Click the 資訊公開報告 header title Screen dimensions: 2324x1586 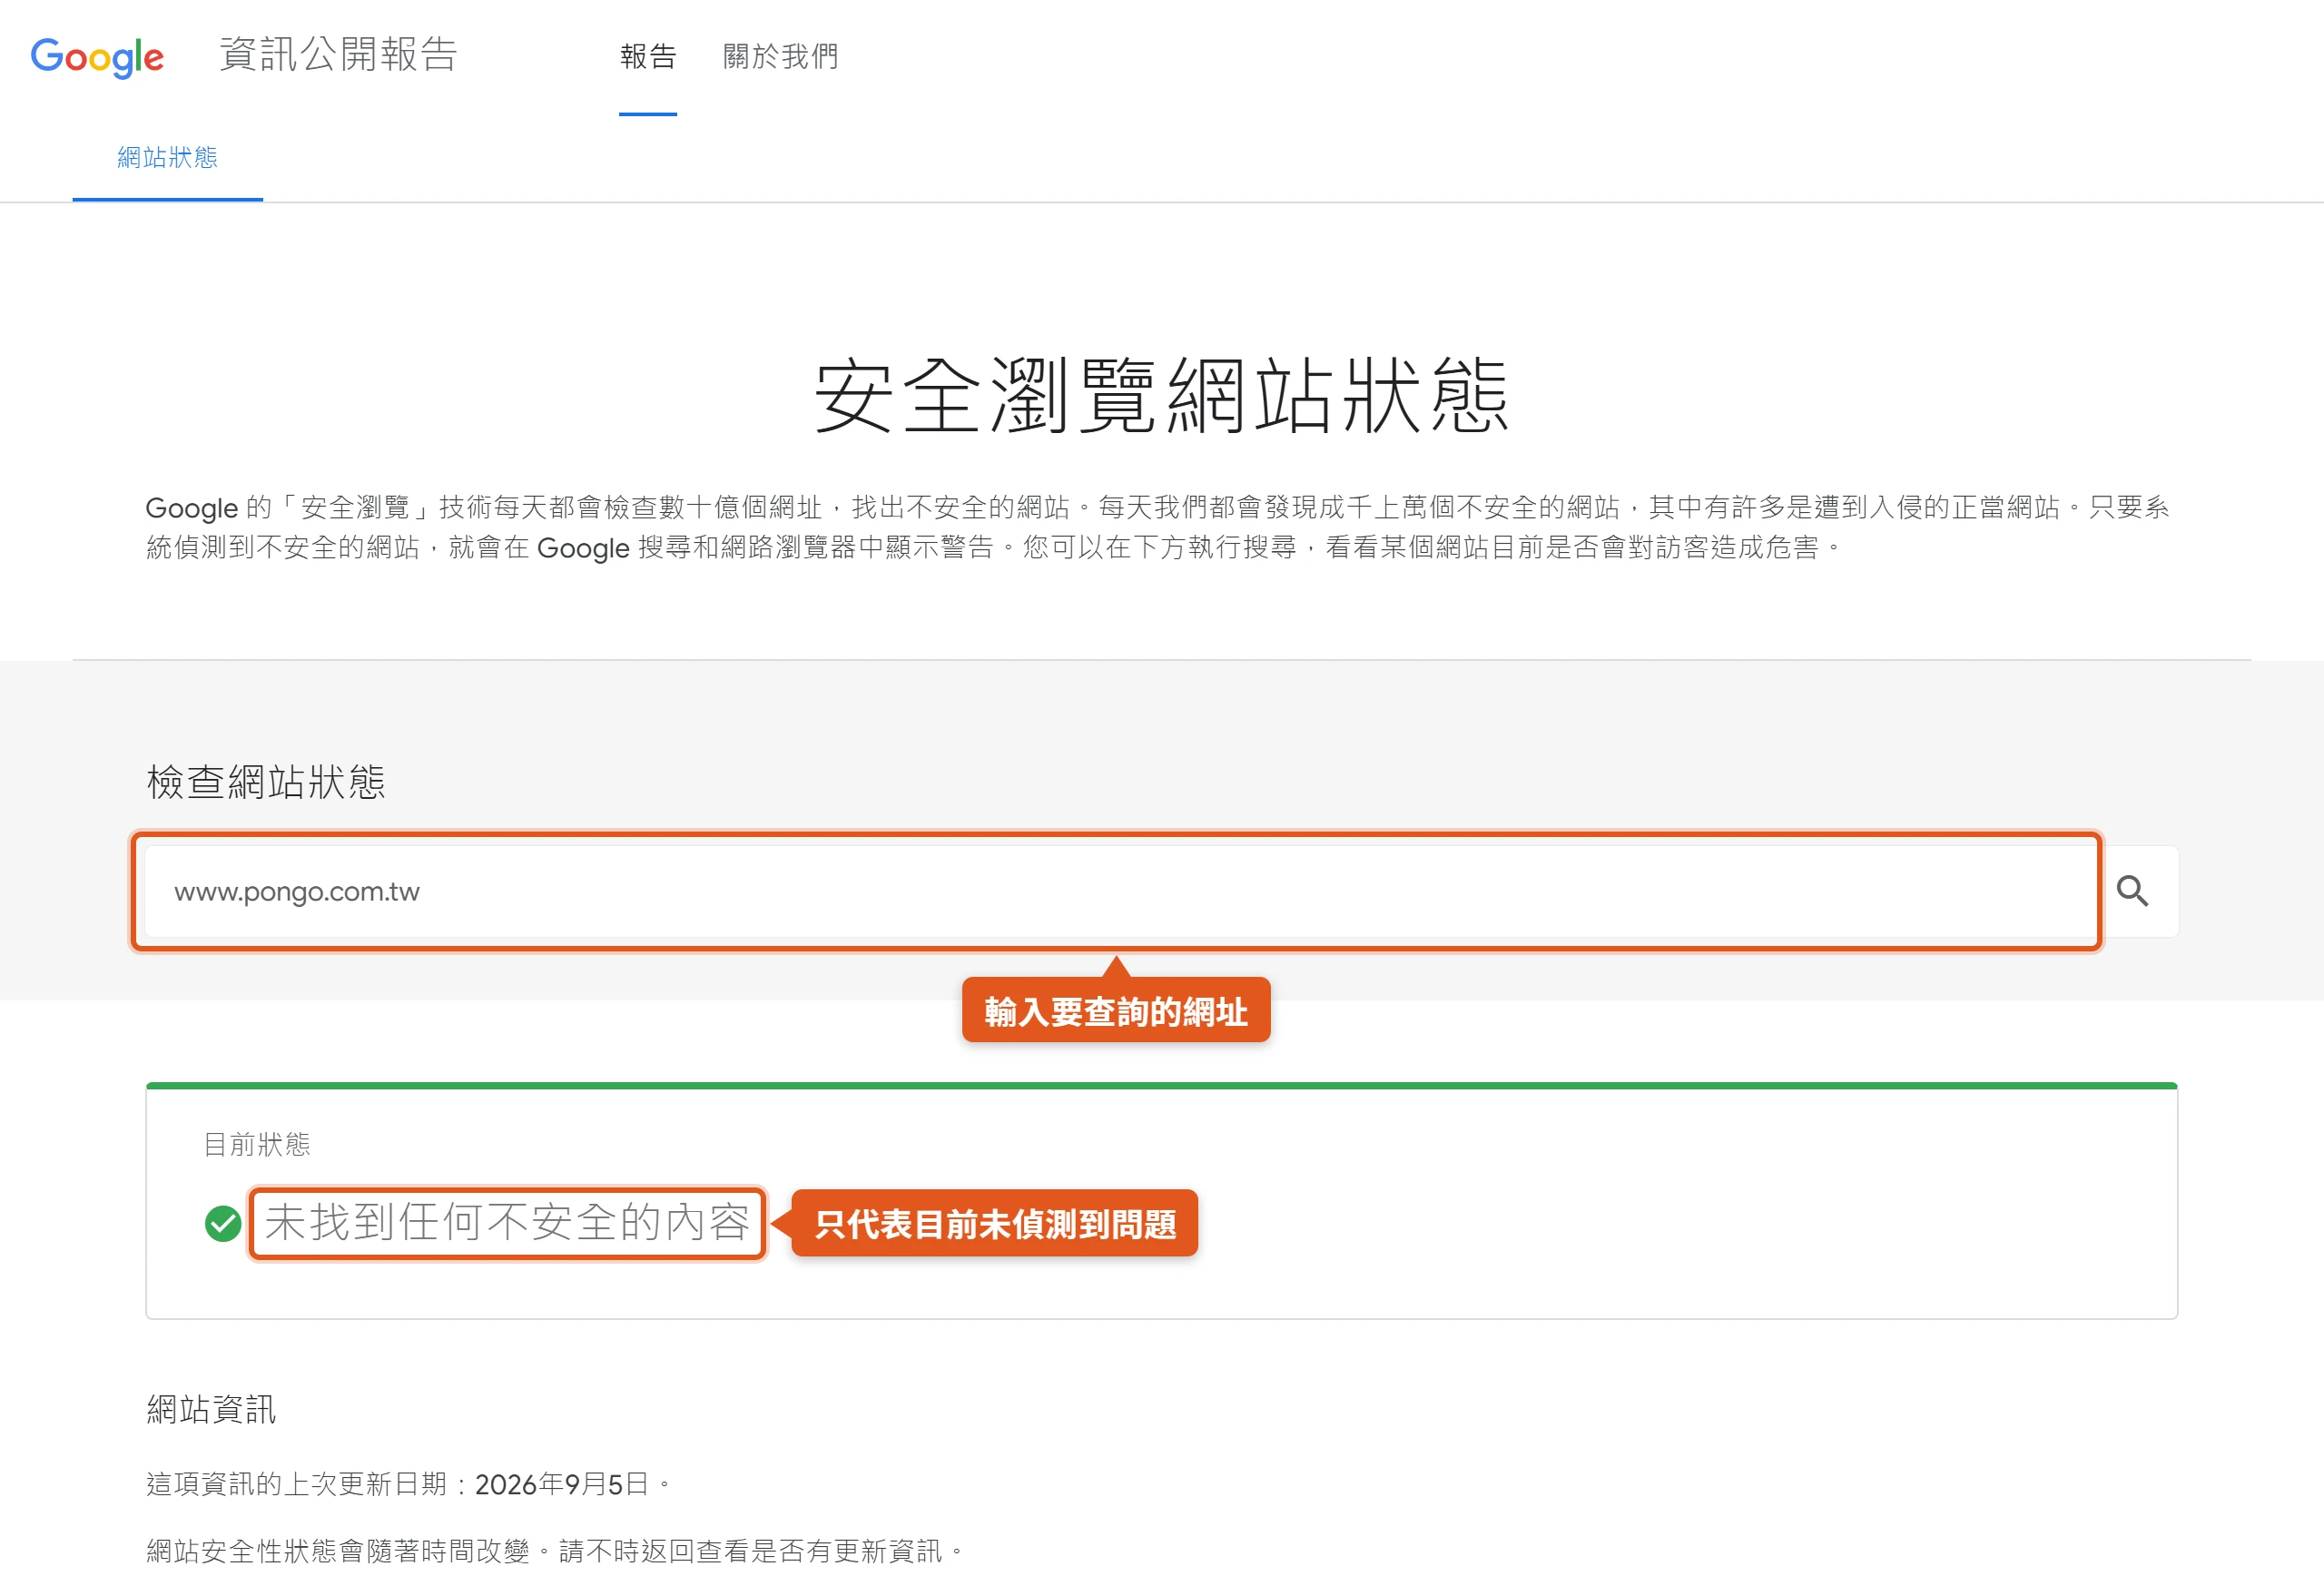(338, 54)
